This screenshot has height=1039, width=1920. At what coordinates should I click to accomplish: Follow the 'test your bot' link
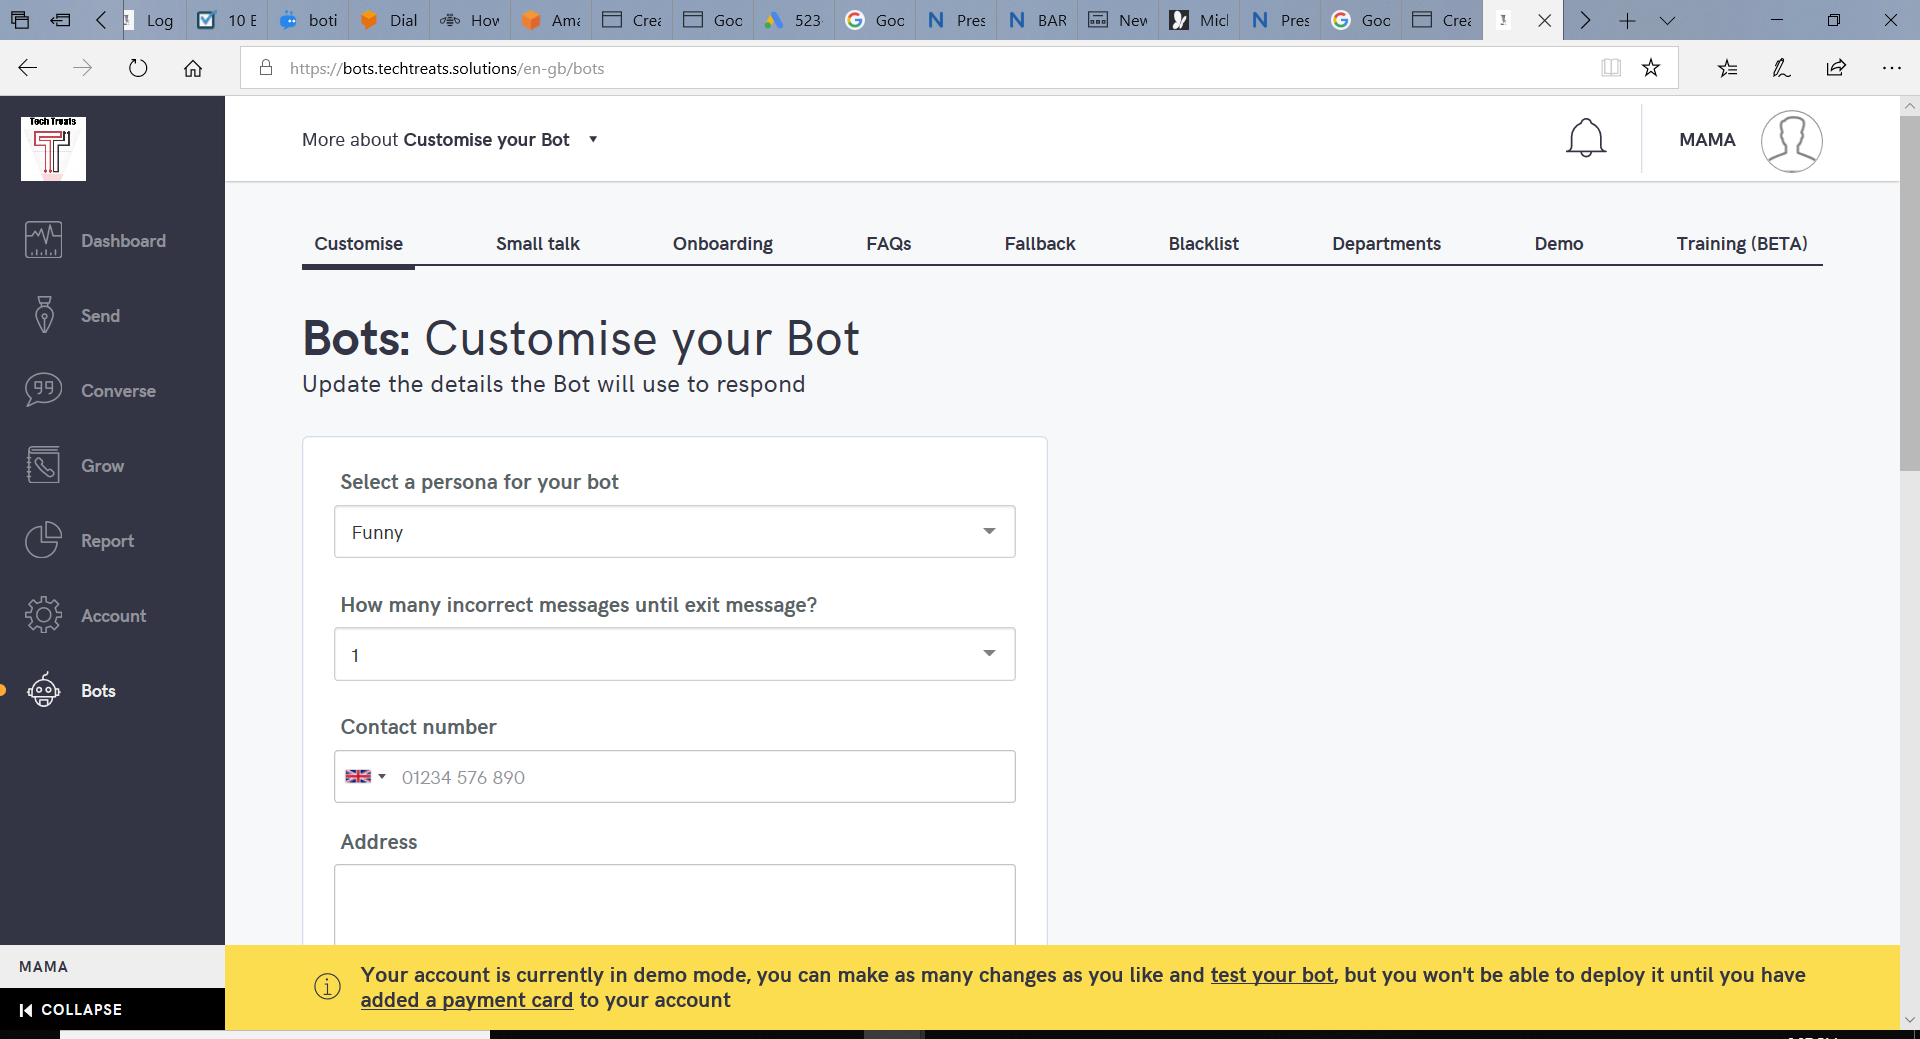1271,975
